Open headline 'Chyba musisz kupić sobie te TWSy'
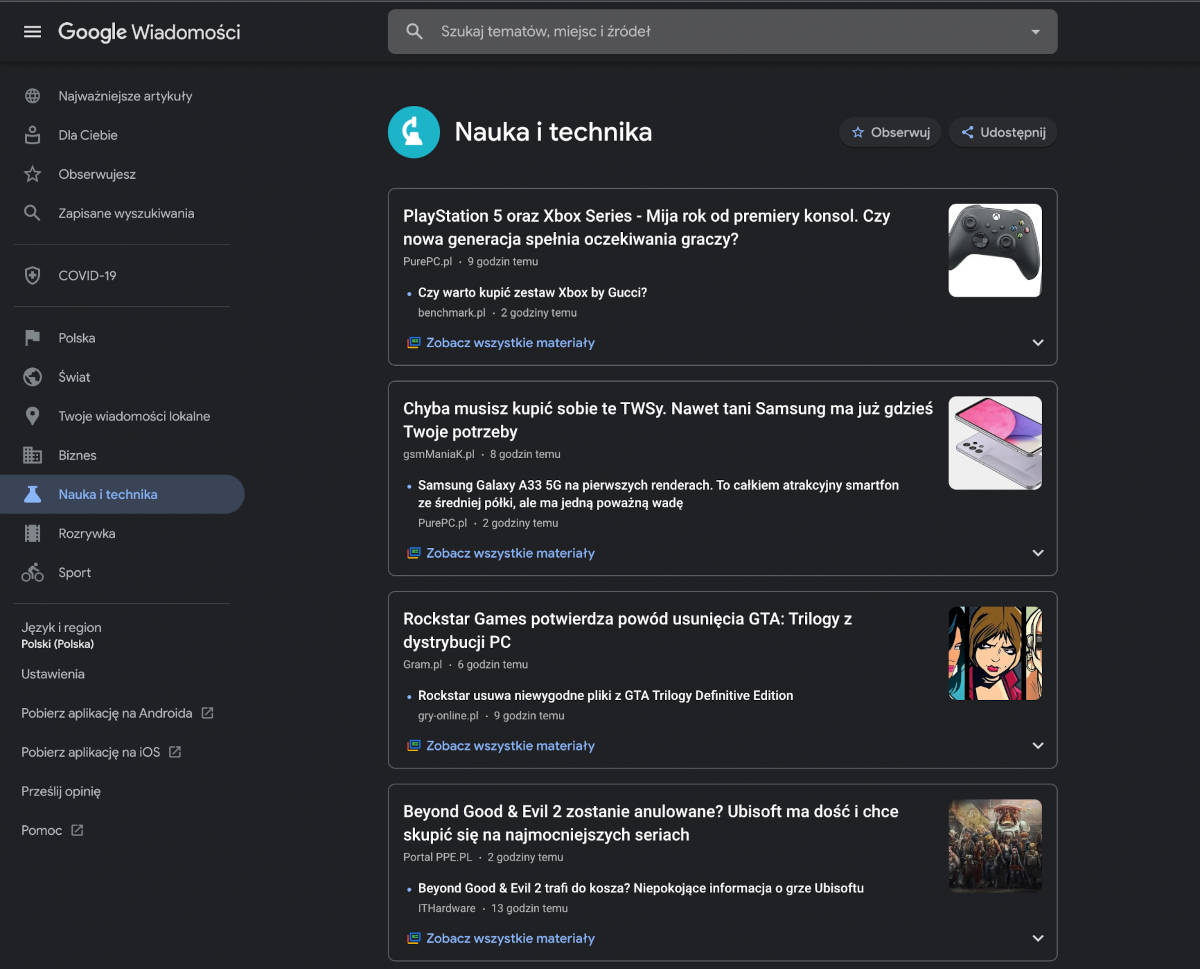Viewport: 1200px width, 969px height. [x=668, y=420]
